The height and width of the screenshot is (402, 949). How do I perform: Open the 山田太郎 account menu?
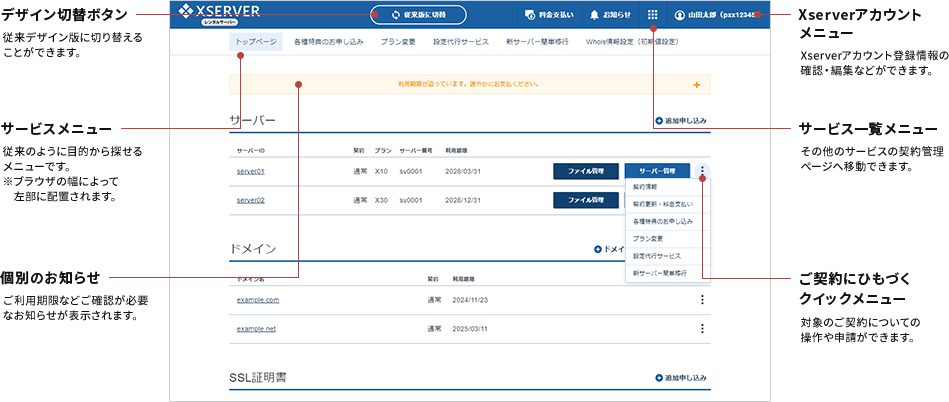coord(717,15)
